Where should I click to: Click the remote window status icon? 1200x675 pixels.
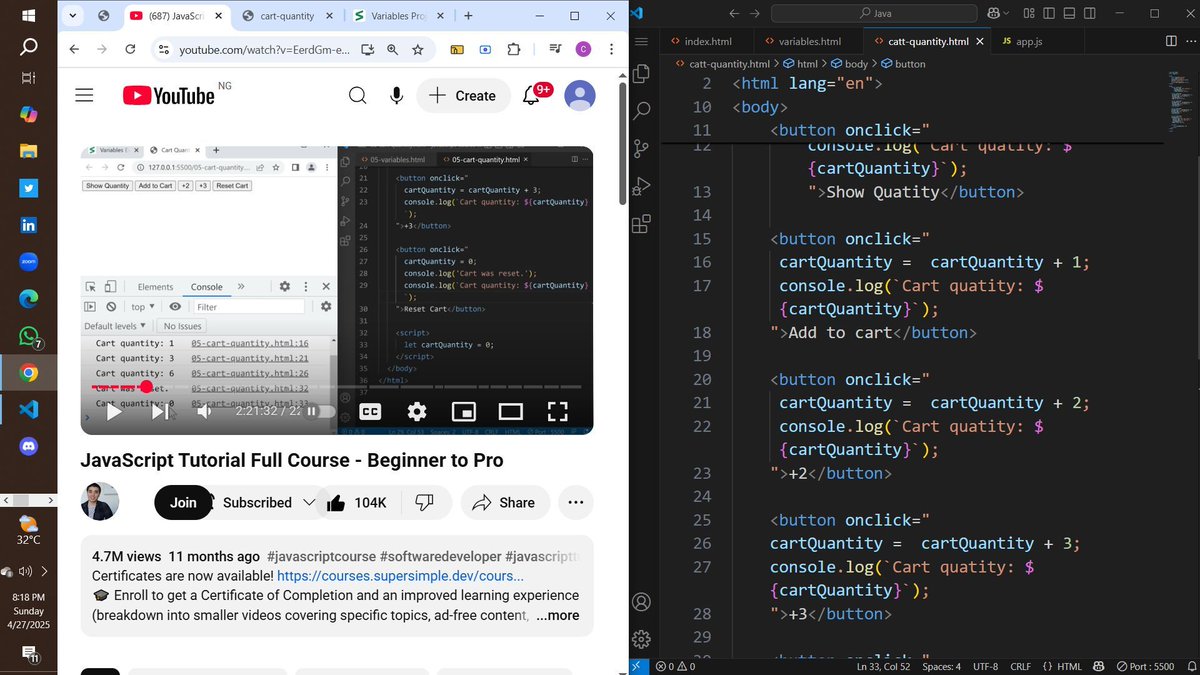639,666
